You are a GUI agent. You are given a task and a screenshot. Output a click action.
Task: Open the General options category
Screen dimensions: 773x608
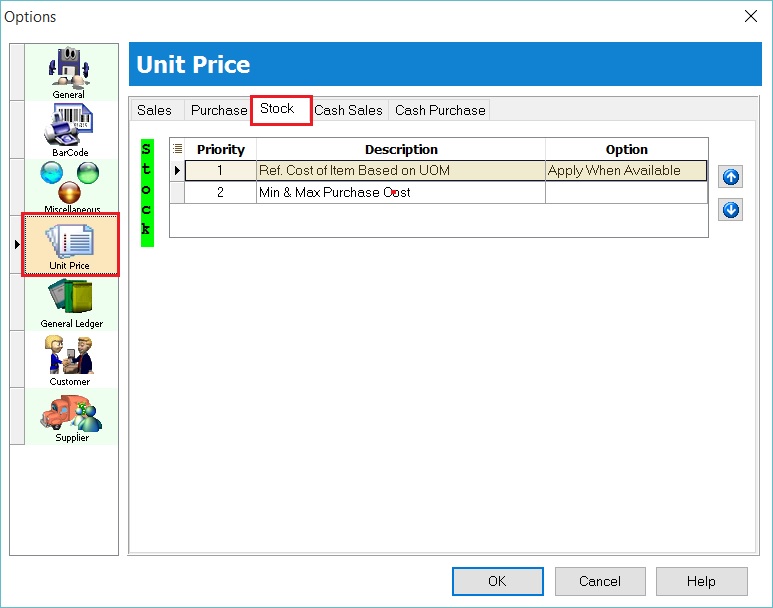tap(69, 71)
